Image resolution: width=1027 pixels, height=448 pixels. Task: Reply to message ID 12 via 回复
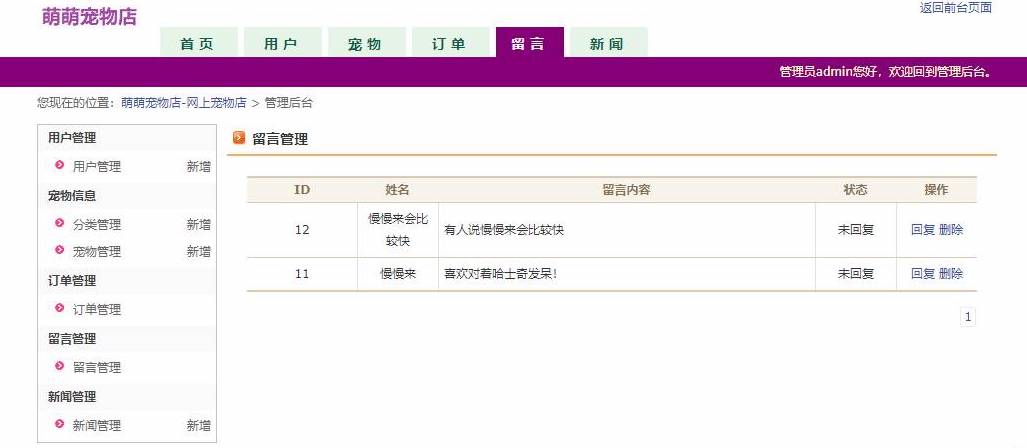point(922,230)
